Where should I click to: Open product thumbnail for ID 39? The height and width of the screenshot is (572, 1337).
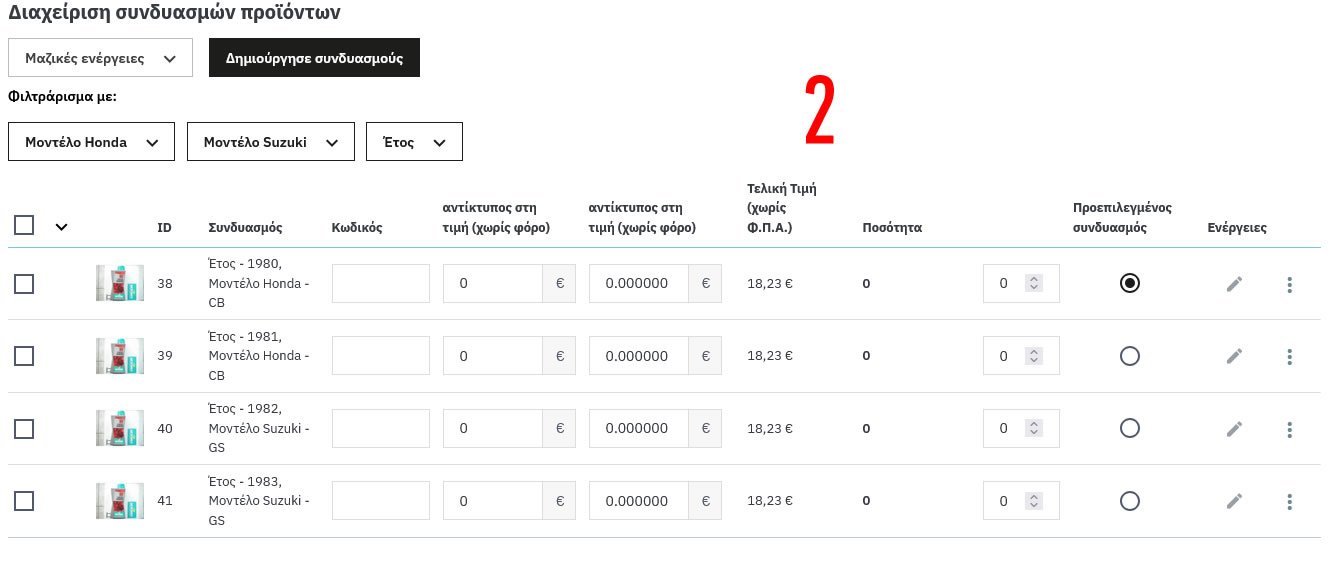point(120,356)
